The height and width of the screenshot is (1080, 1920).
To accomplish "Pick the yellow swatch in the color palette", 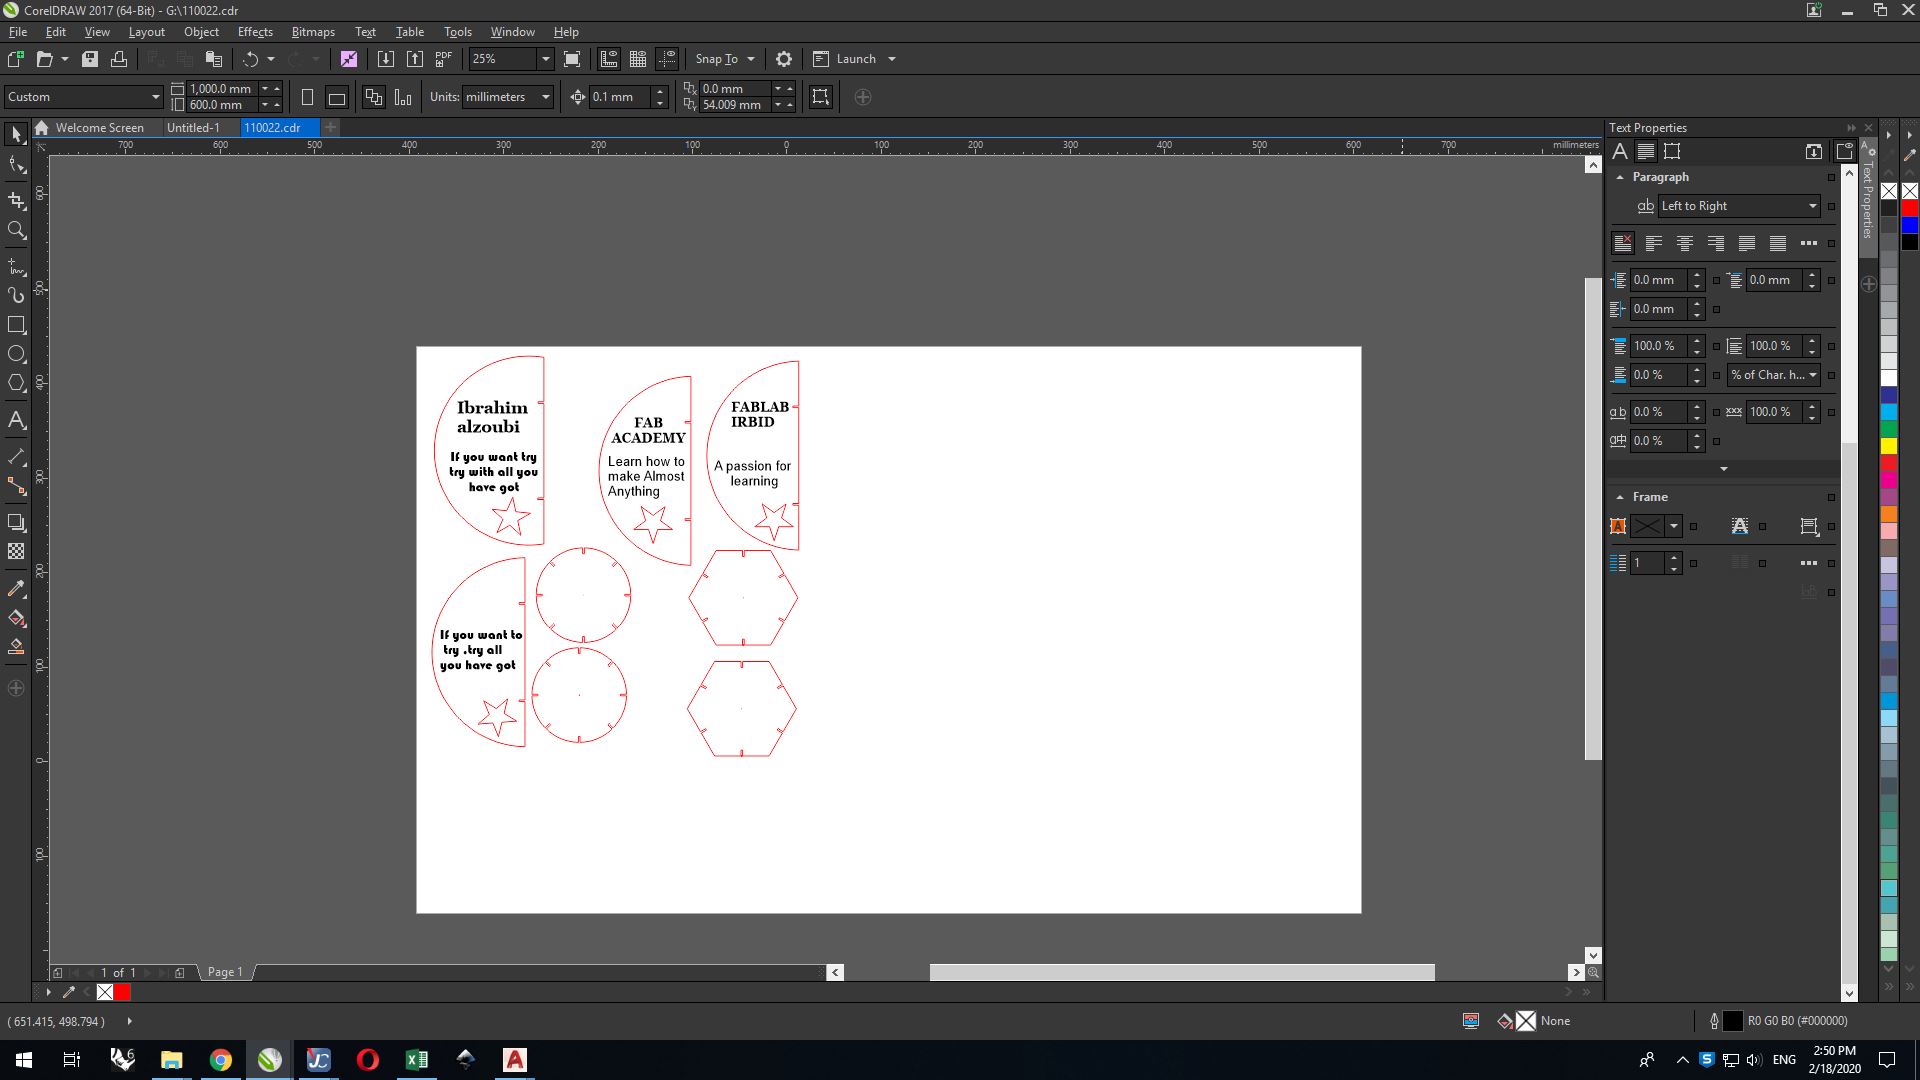I will (1889, 445).
